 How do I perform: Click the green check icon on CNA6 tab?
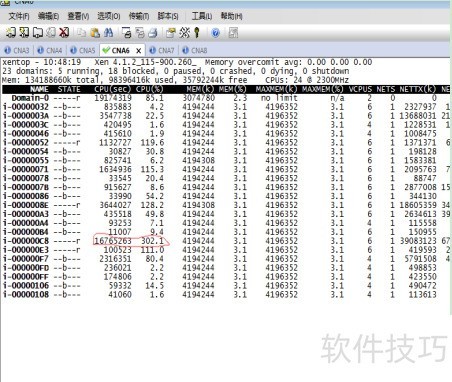coord(106,50)
